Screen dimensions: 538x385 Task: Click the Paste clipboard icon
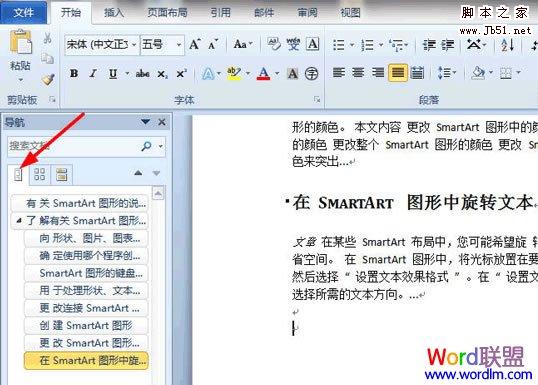[20, 42]
